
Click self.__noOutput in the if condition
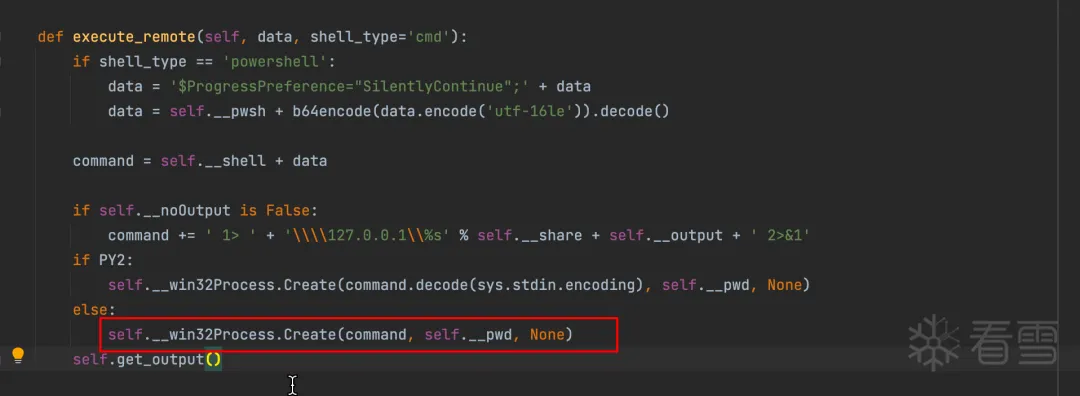(x=165, y=211)
